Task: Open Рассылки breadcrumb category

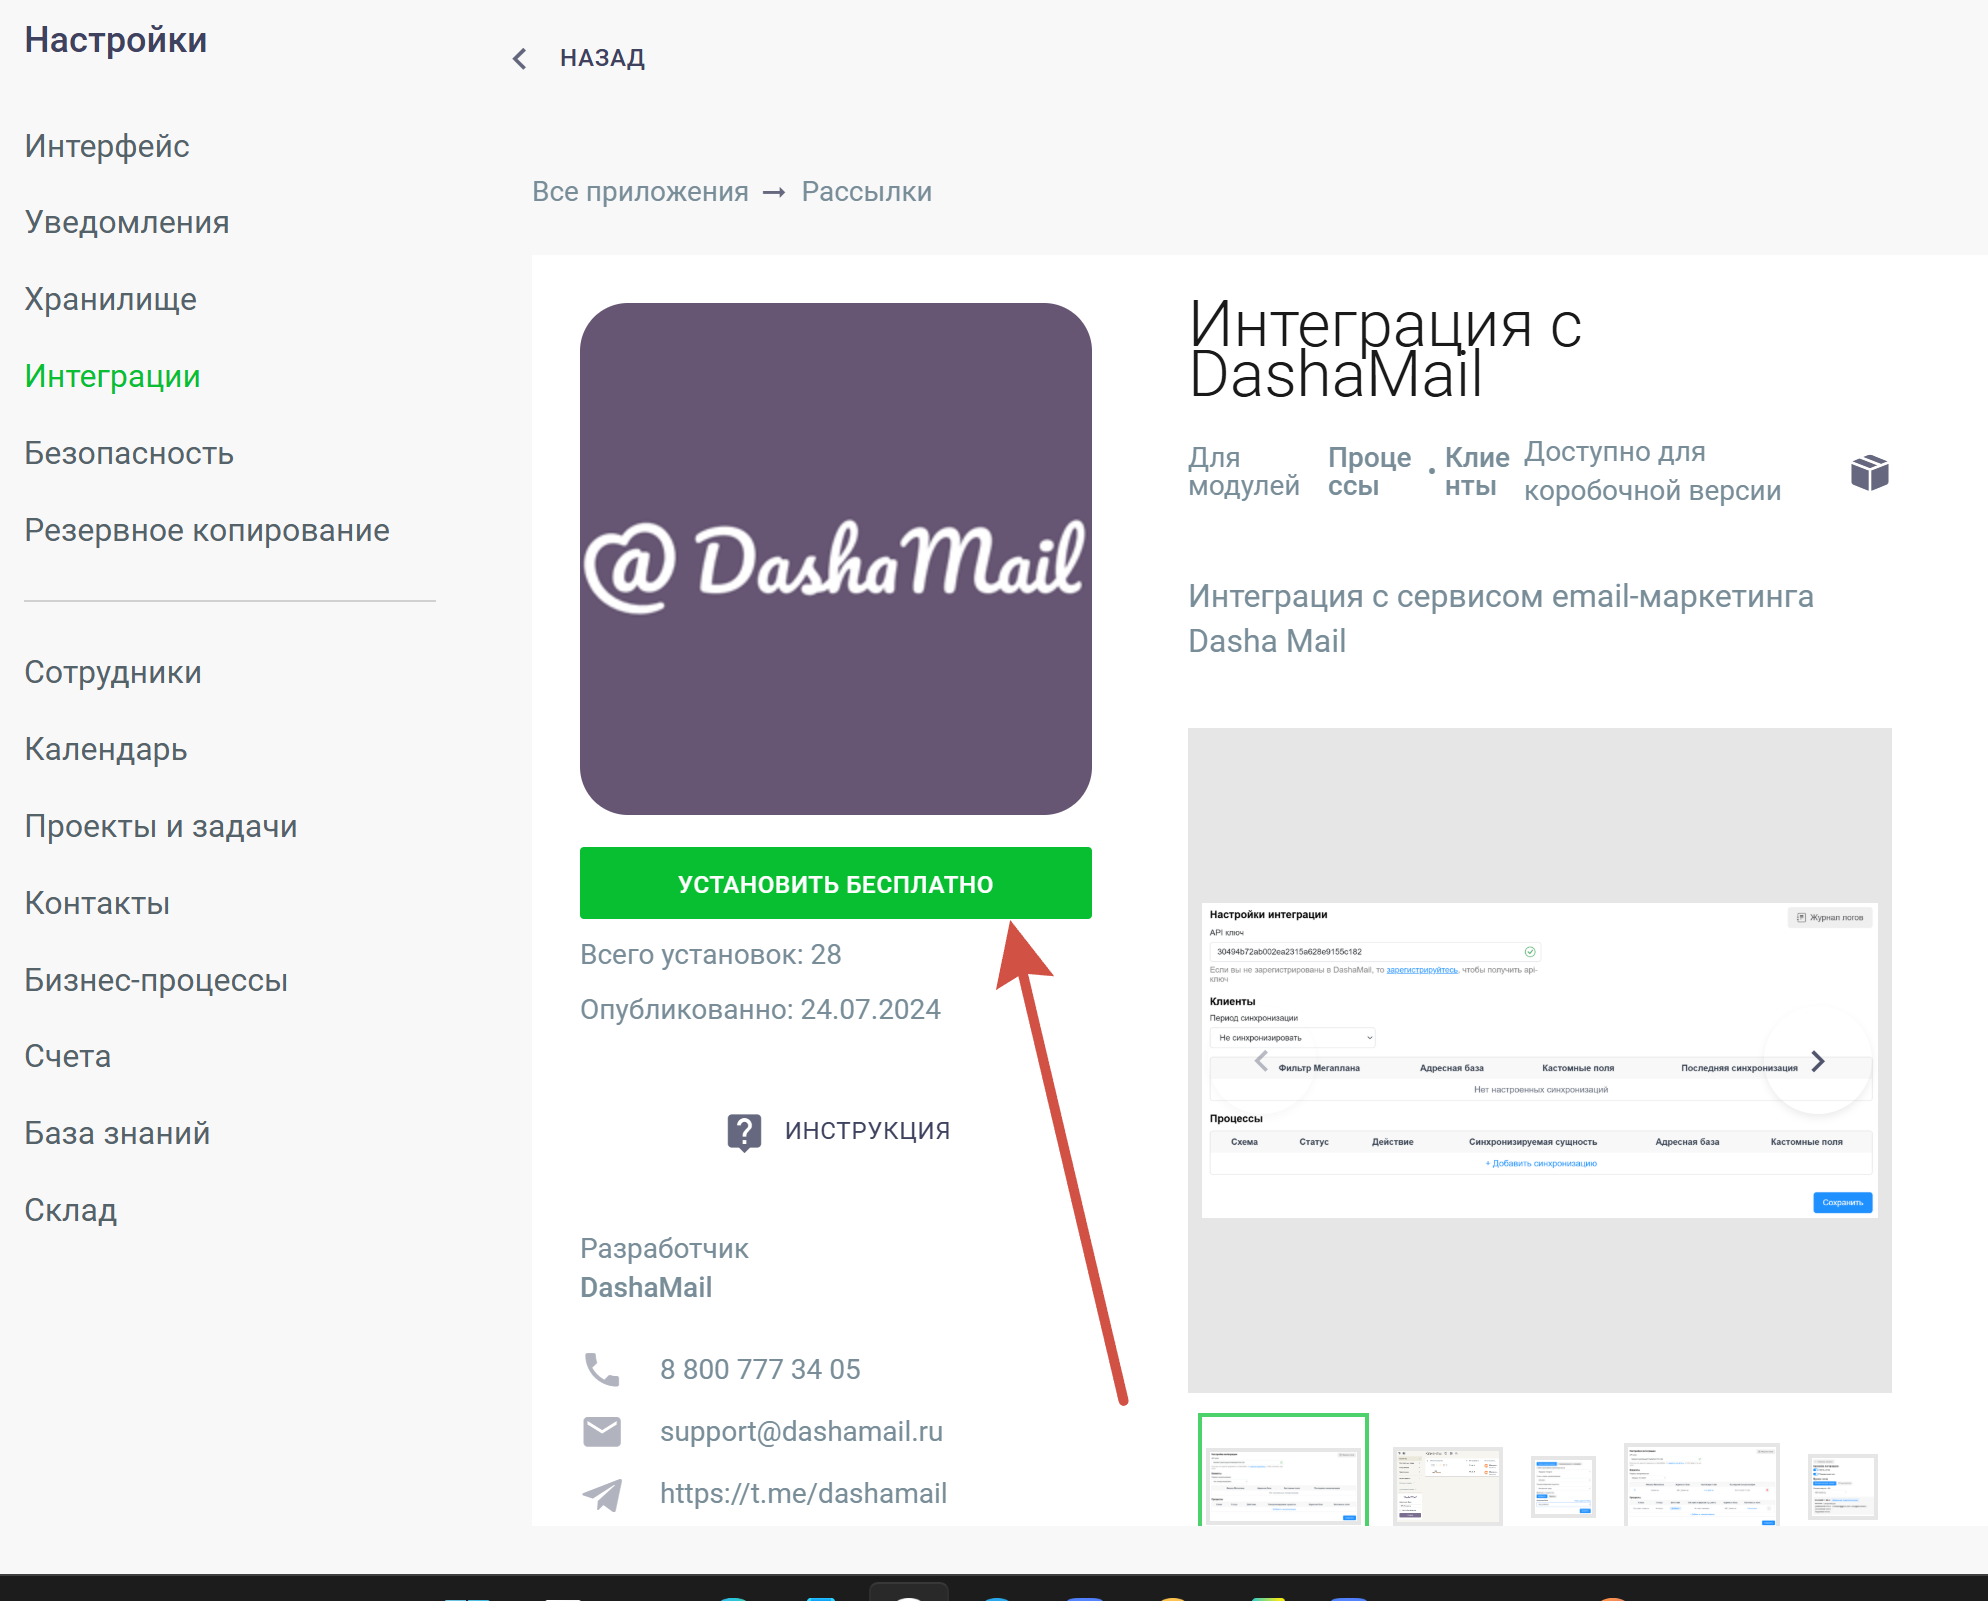Action: [x=866, y=192]
